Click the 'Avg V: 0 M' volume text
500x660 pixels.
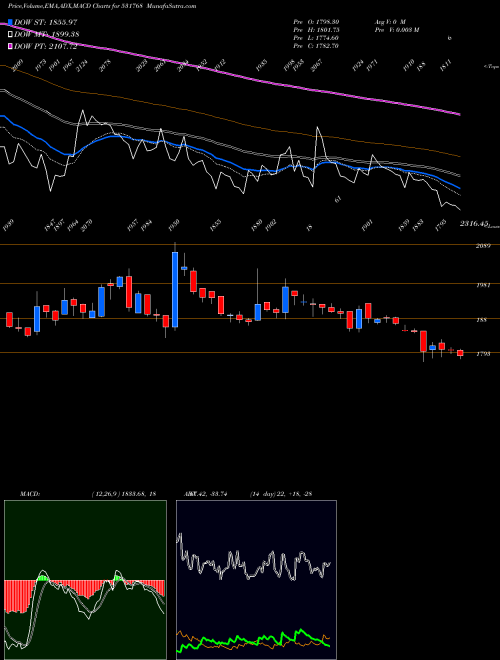click(x=390, y=22)
